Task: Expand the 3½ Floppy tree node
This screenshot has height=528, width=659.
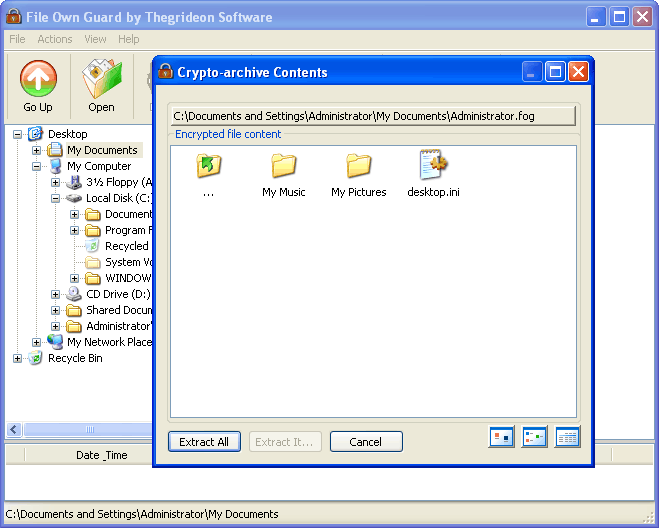Action: point(55,182)
